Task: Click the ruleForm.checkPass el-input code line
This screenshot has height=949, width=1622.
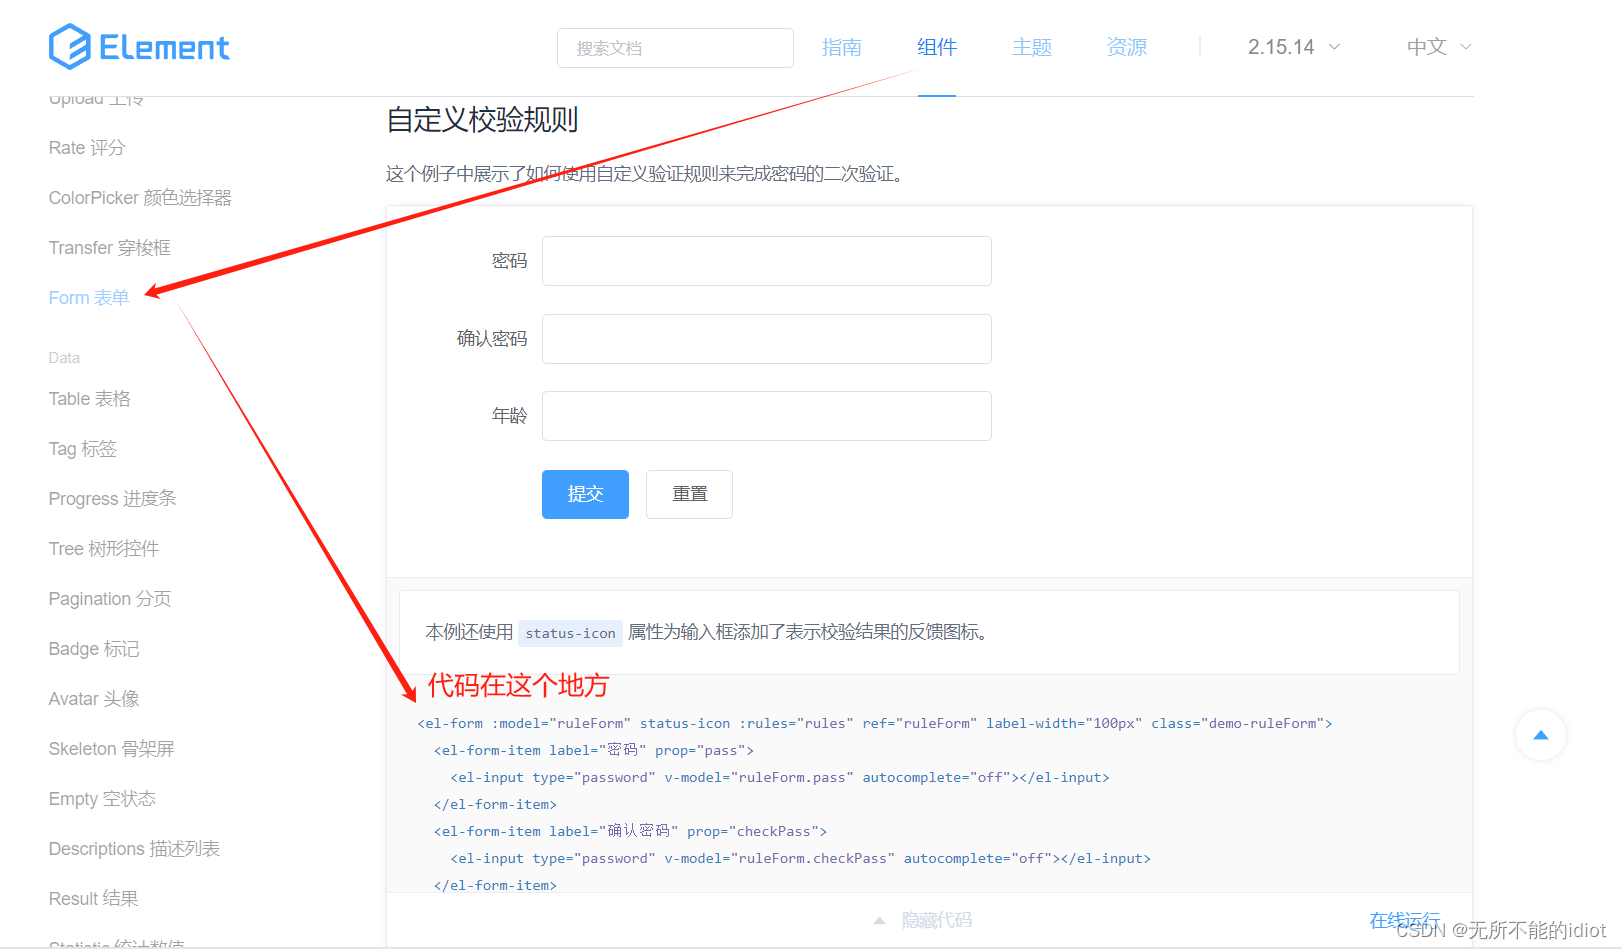Action: 800,858
